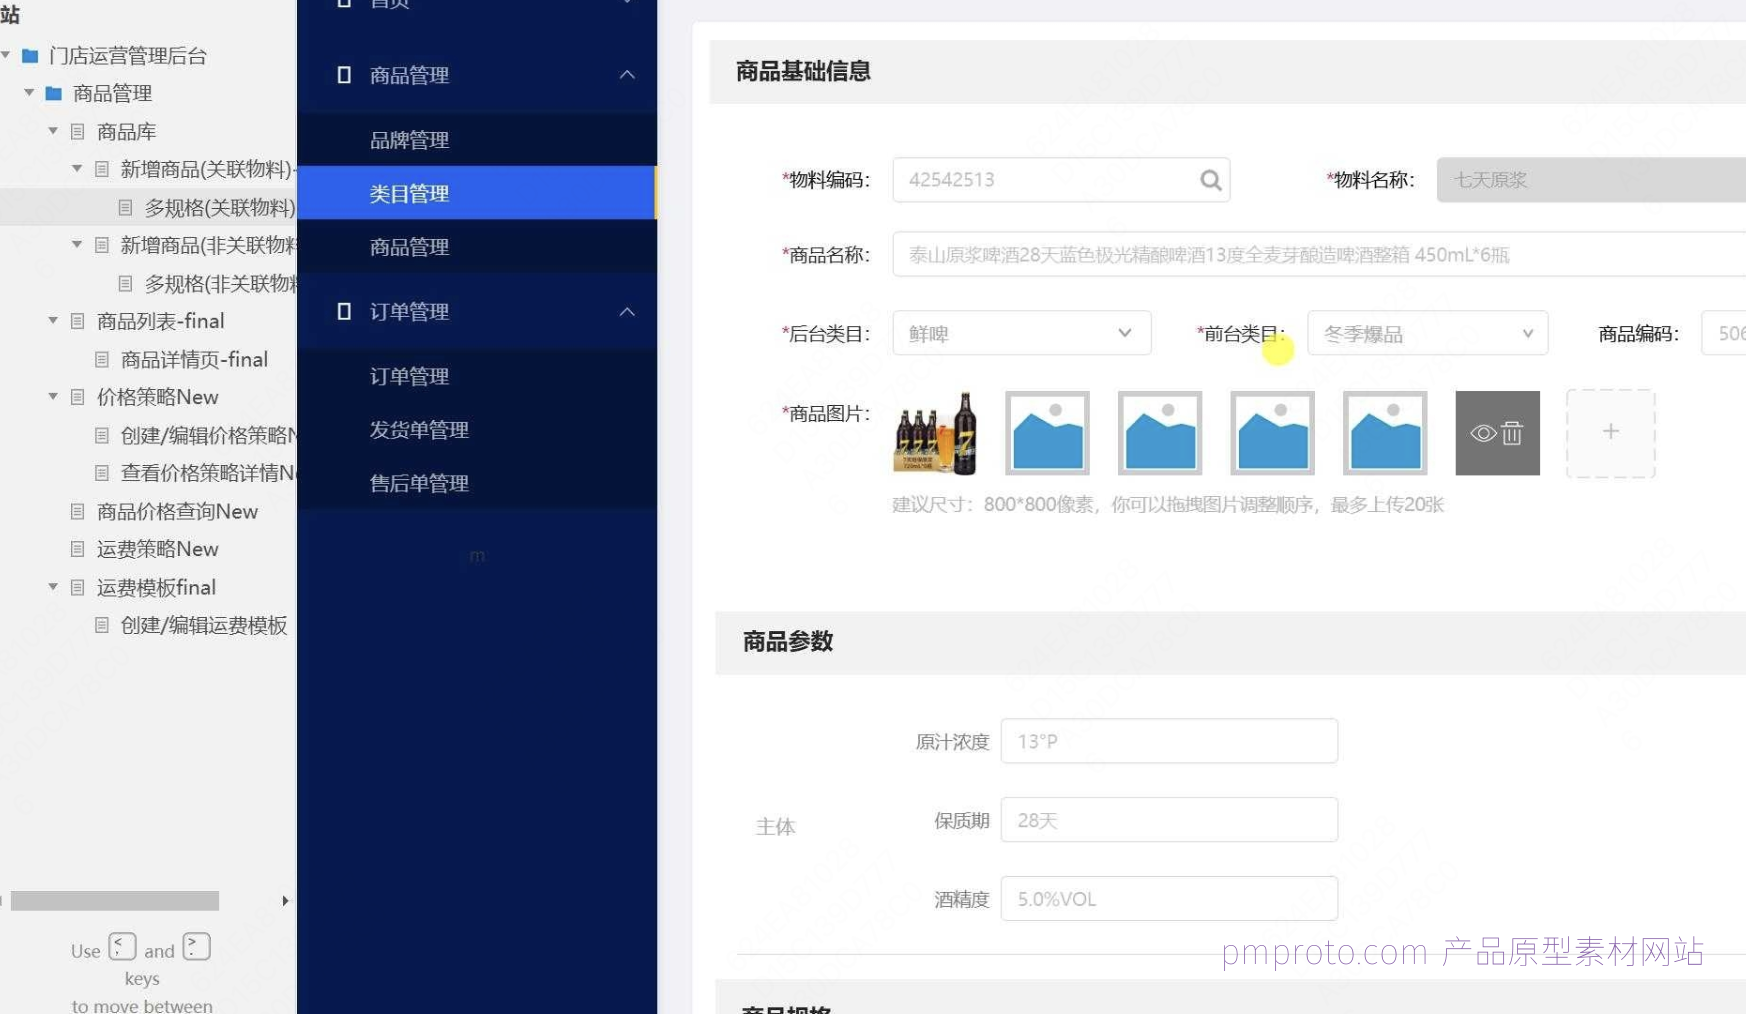
Task: Click the 商品名称 input field
Action: coord(1319,254)
